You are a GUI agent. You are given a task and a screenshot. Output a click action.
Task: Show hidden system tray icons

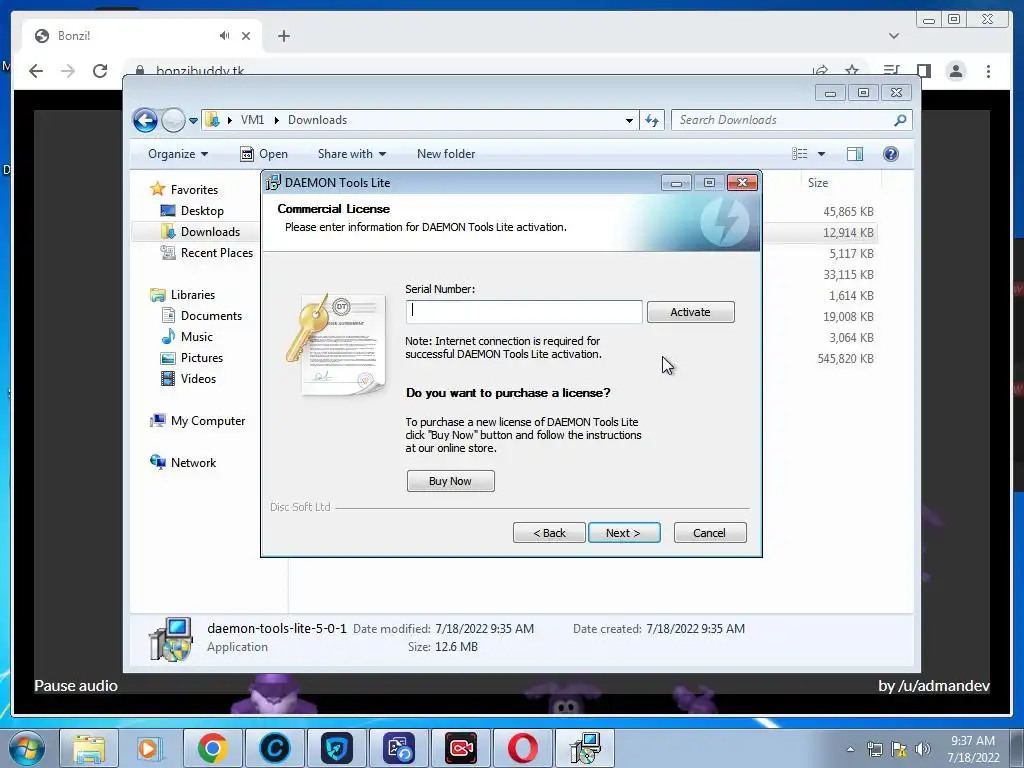850,749
